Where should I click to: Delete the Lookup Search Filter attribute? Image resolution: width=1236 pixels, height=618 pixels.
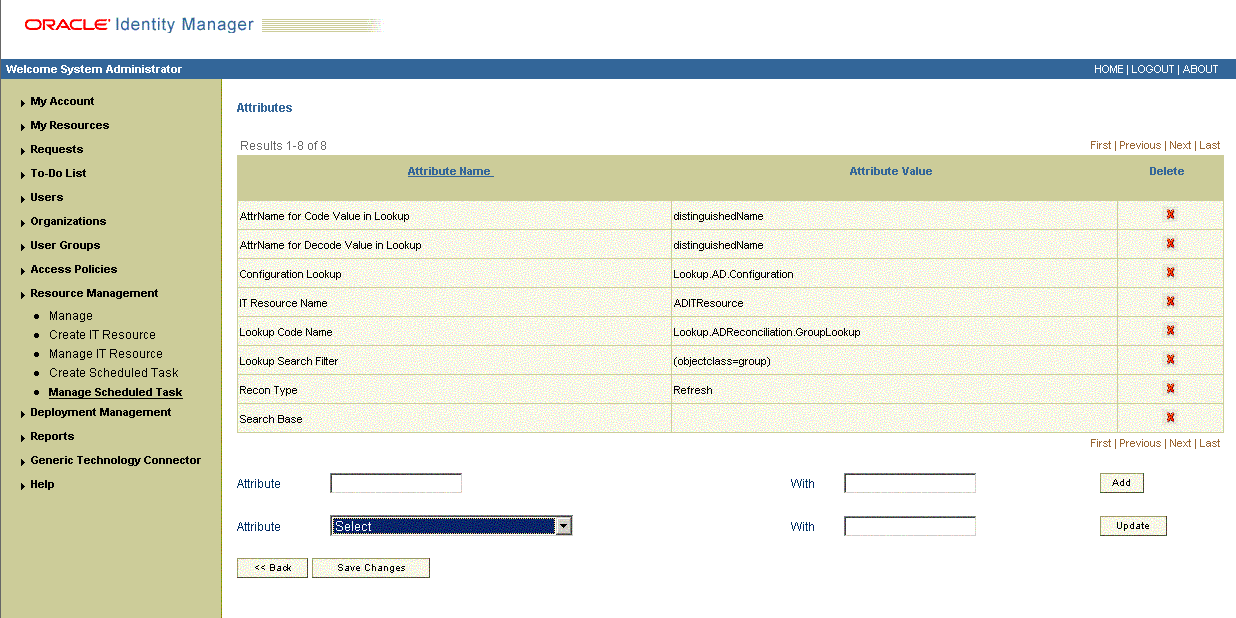pos(1170,359)
